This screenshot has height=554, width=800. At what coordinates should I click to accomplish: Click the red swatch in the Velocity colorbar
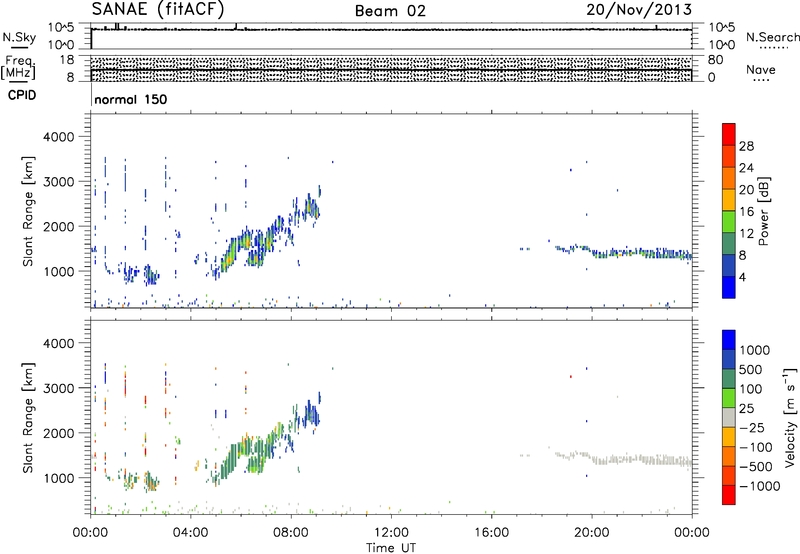pos(729,495)
